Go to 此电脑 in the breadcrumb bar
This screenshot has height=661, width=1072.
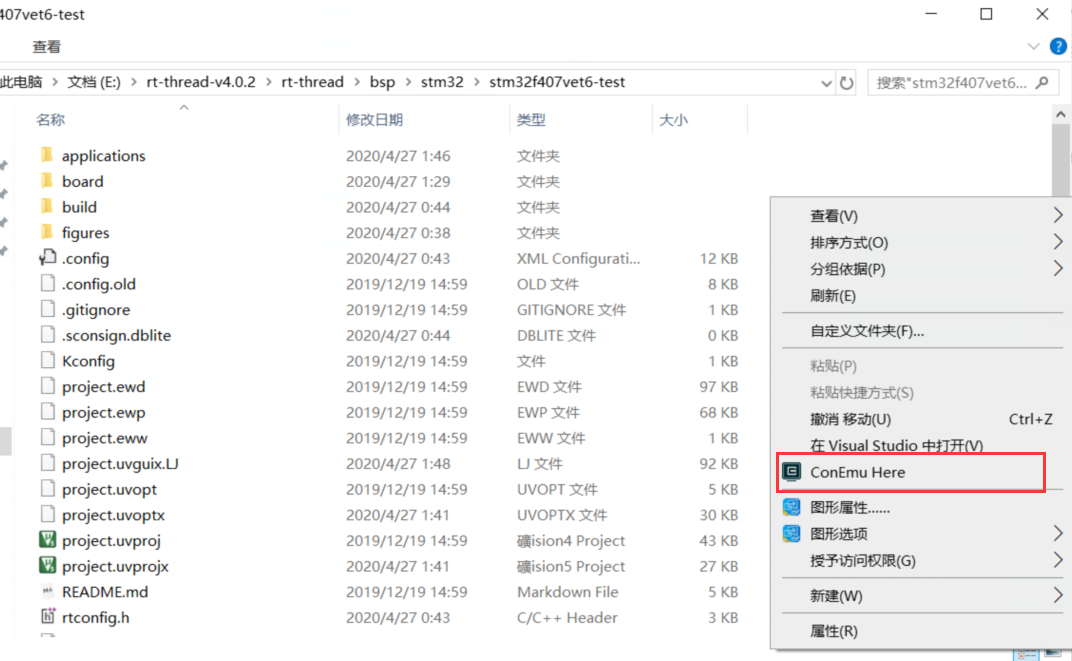[x=22, y=82]
